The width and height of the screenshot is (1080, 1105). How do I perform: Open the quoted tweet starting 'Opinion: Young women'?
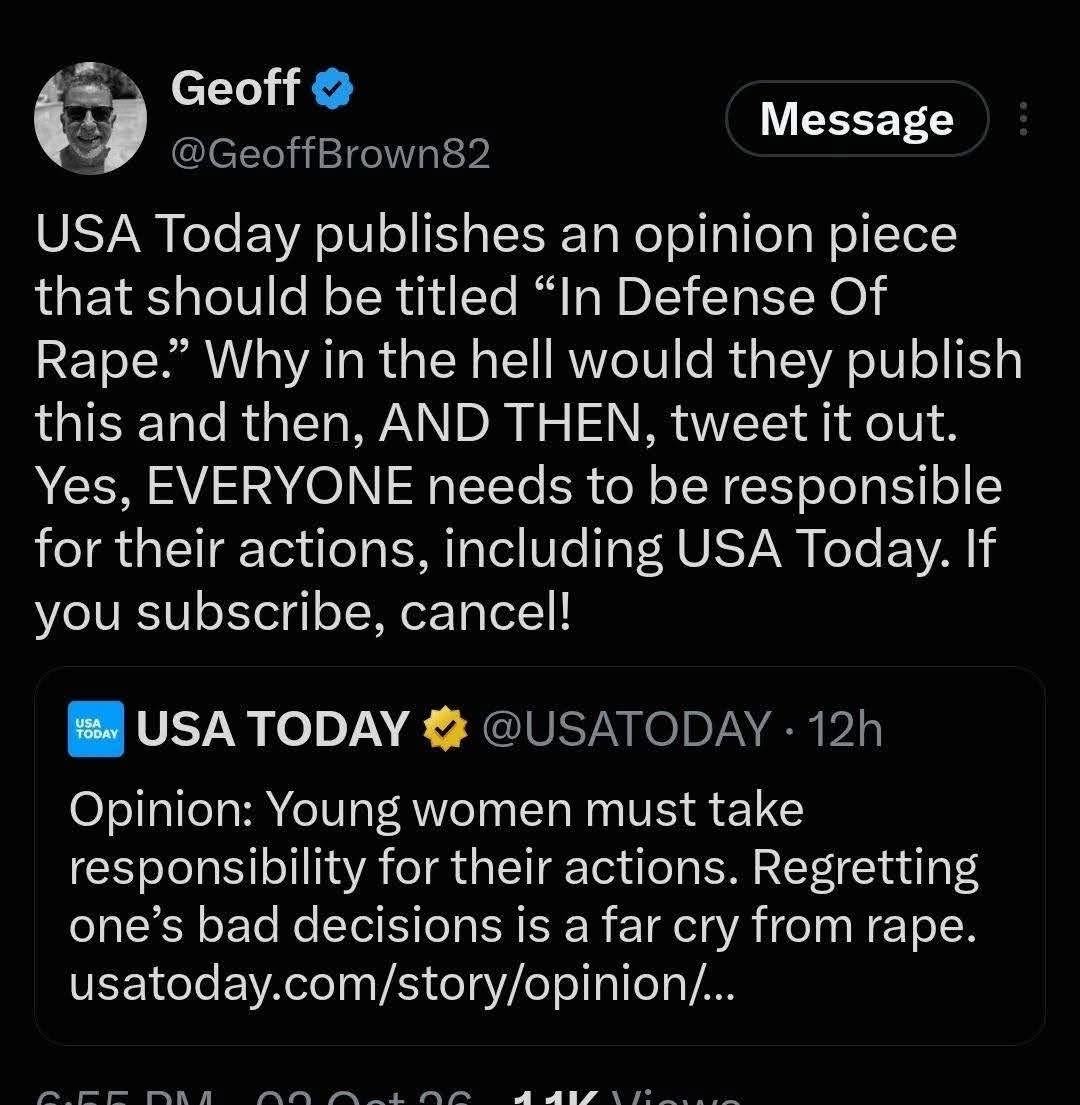coord(540,856)
